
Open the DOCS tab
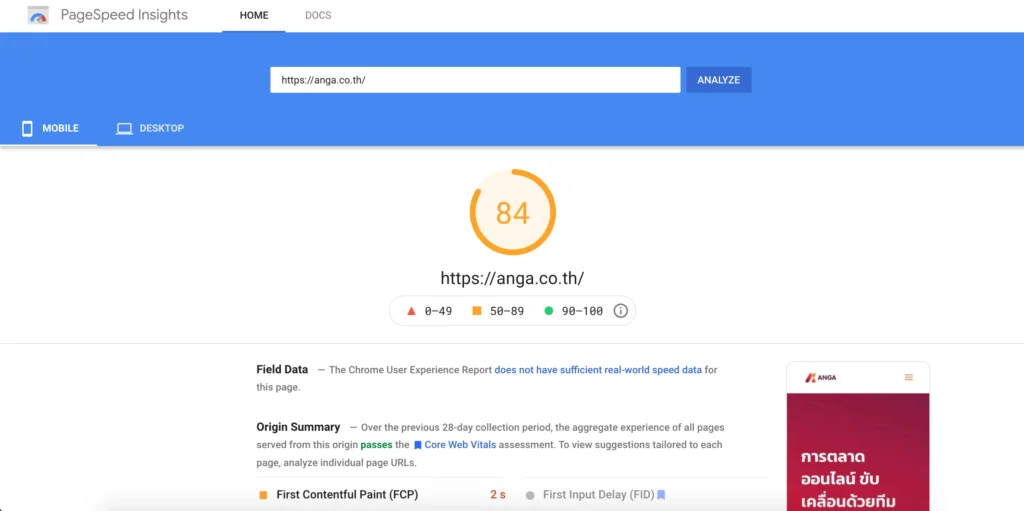318,16
